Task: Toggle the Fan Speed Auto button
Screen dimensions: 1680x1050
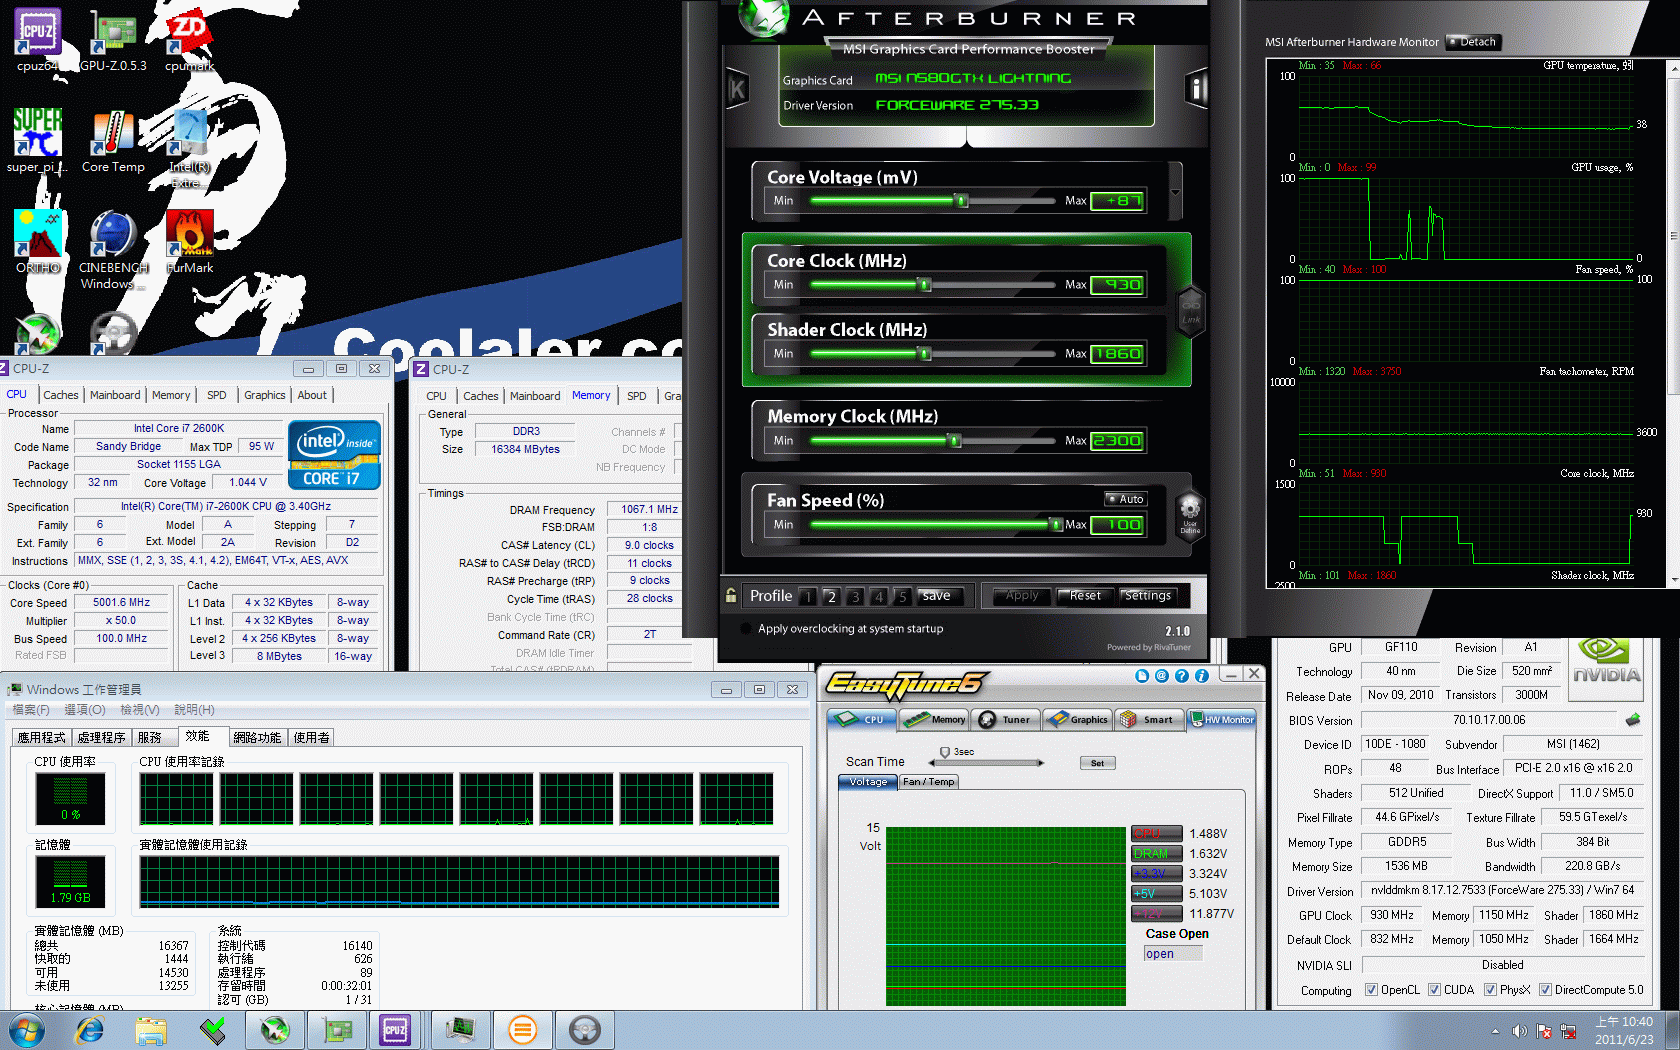Action: coord(1126,498)
